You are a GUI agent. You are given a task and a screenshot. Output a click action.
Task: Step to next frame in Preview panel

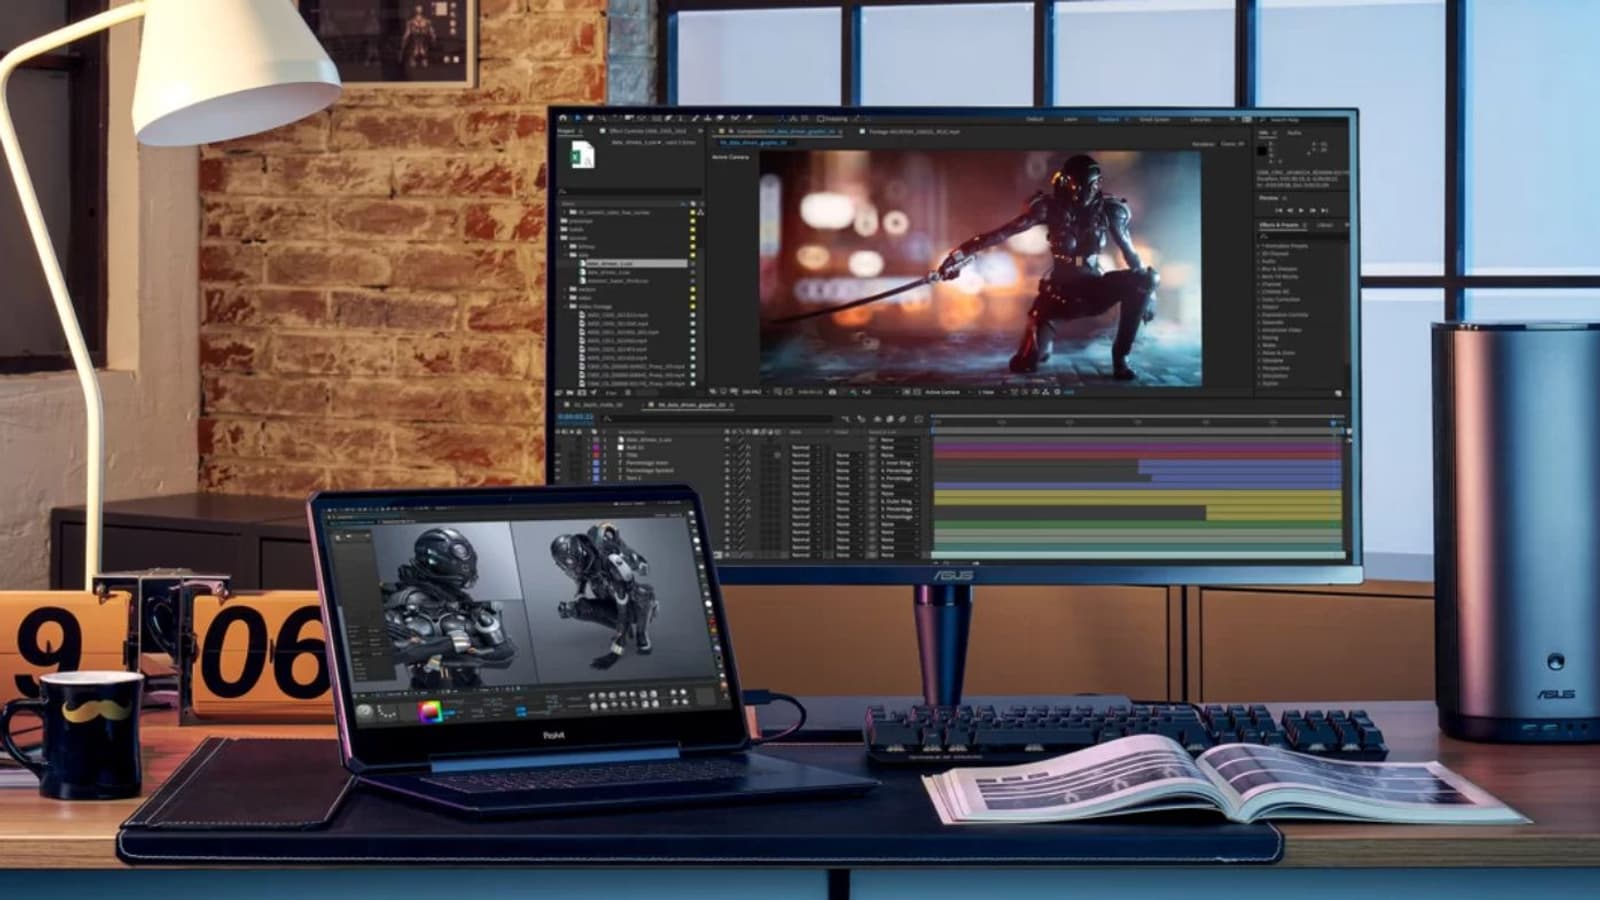(x=1313, y=211)
